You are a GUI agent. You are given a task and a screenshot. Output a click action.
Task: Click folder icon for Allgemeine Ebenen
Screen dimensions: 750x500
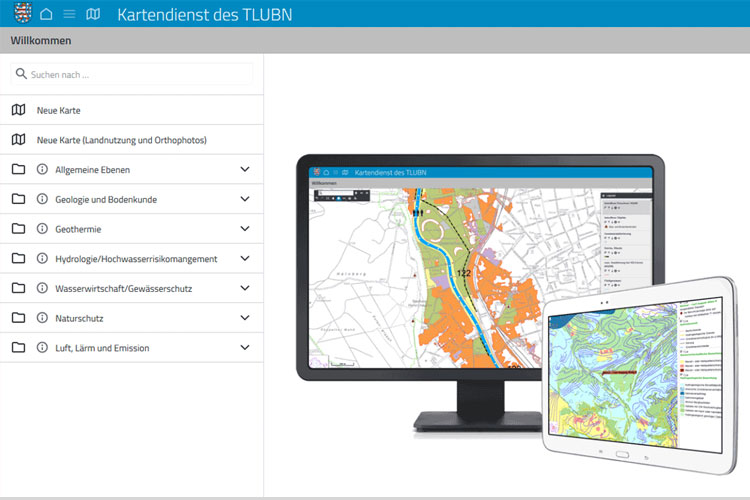19,169
